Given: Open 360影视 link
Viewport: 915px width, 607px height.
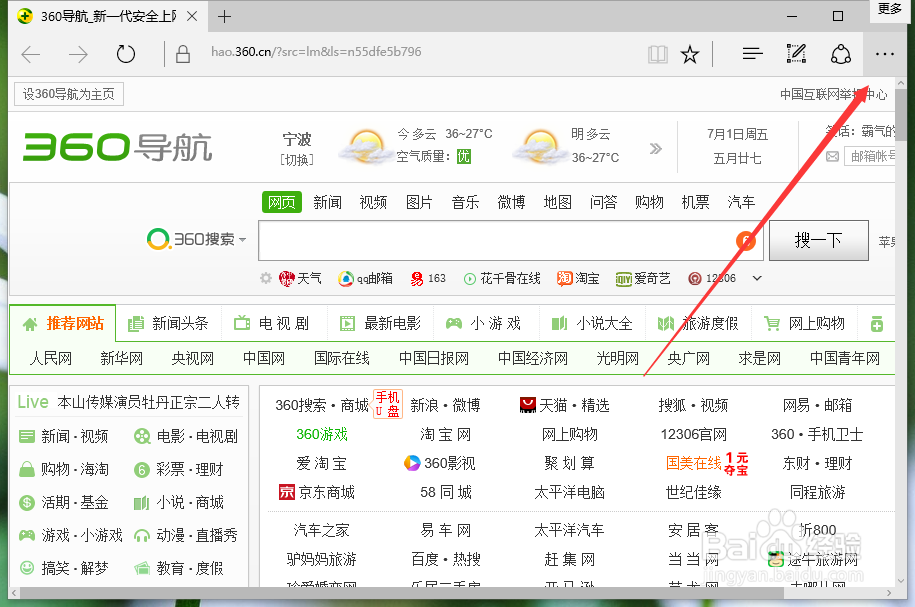Looking at the screenshot, I should click(439, 463).
